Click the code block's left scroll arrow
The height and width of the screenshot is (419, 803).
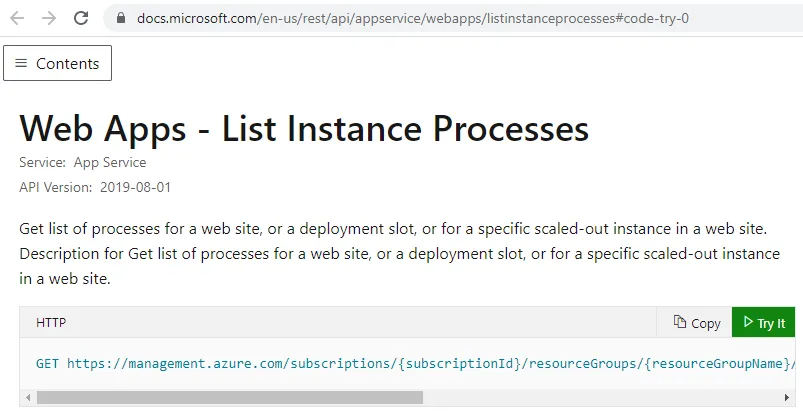tap(28, 397)
